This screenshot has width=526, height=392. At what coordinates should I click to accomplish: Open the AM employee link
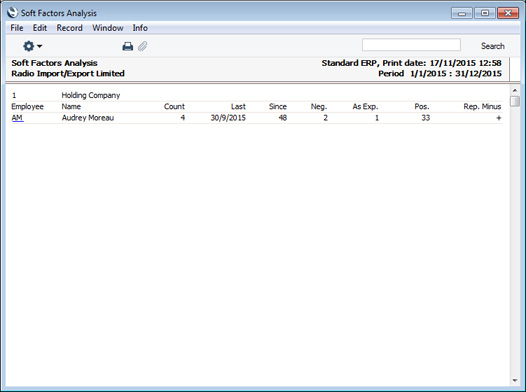click(17, 118)
